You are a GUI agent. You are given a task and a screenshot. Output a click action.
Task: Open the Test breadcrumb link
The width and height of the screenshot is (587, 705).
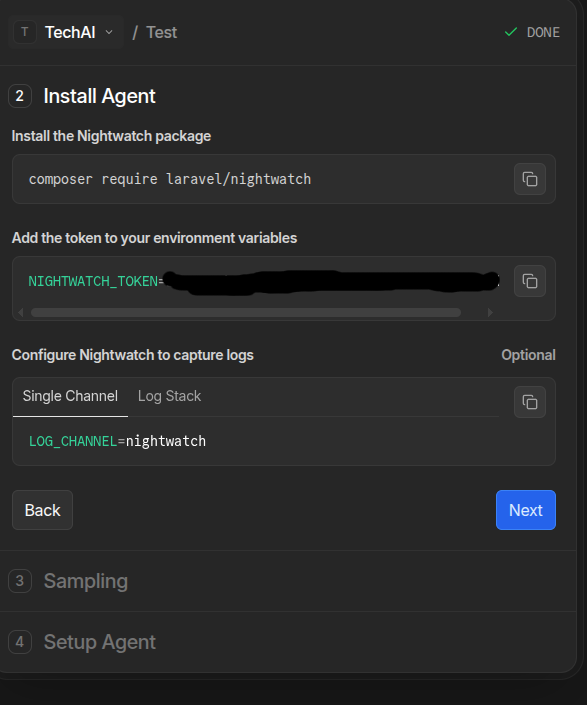click(x=161, y=32)
